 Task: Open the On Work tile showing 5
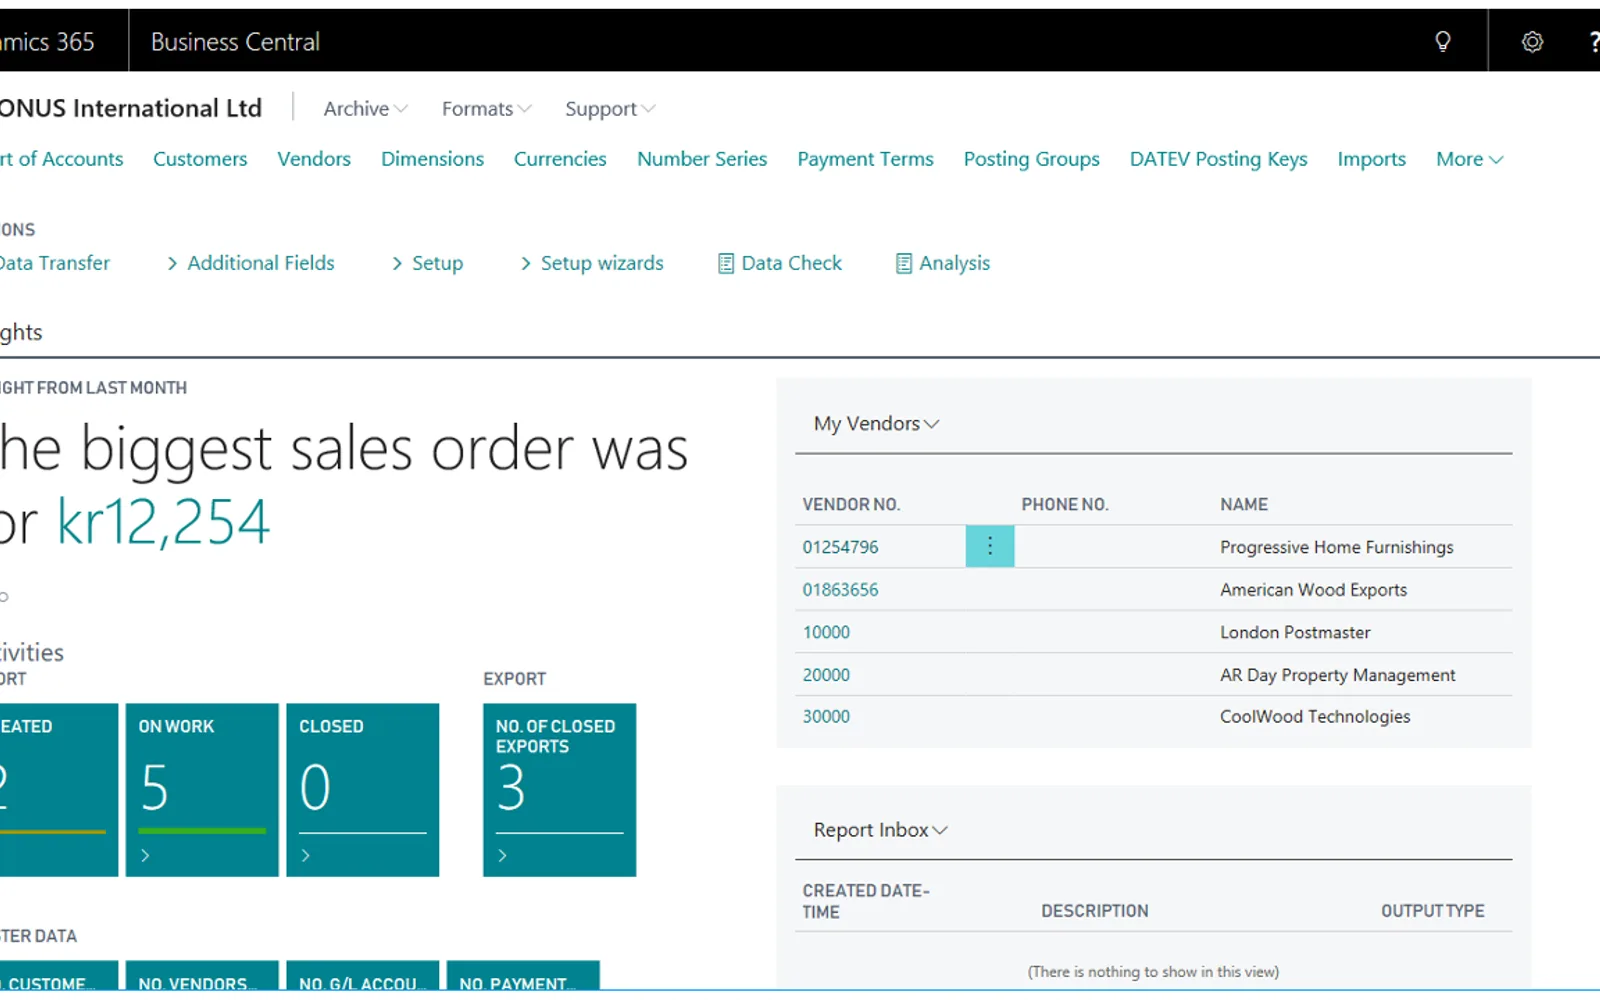point(202,790)
